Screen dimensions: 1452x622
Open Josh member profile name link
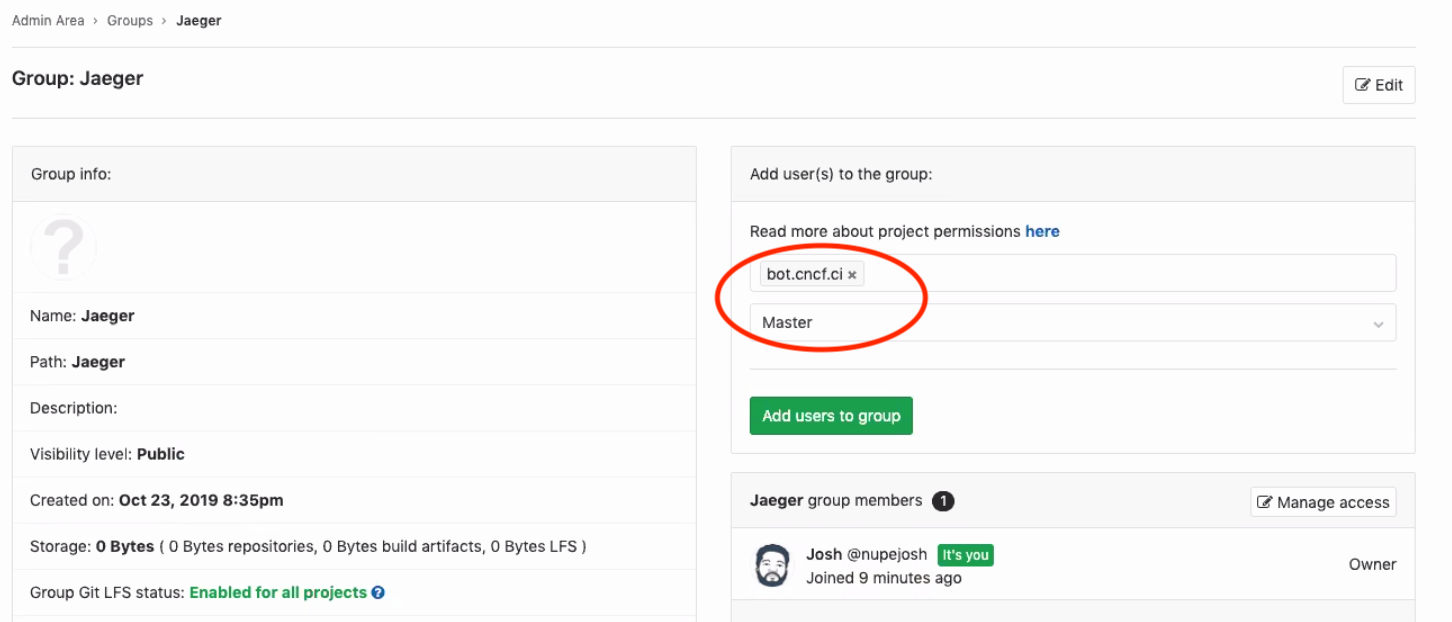(824, 554)
